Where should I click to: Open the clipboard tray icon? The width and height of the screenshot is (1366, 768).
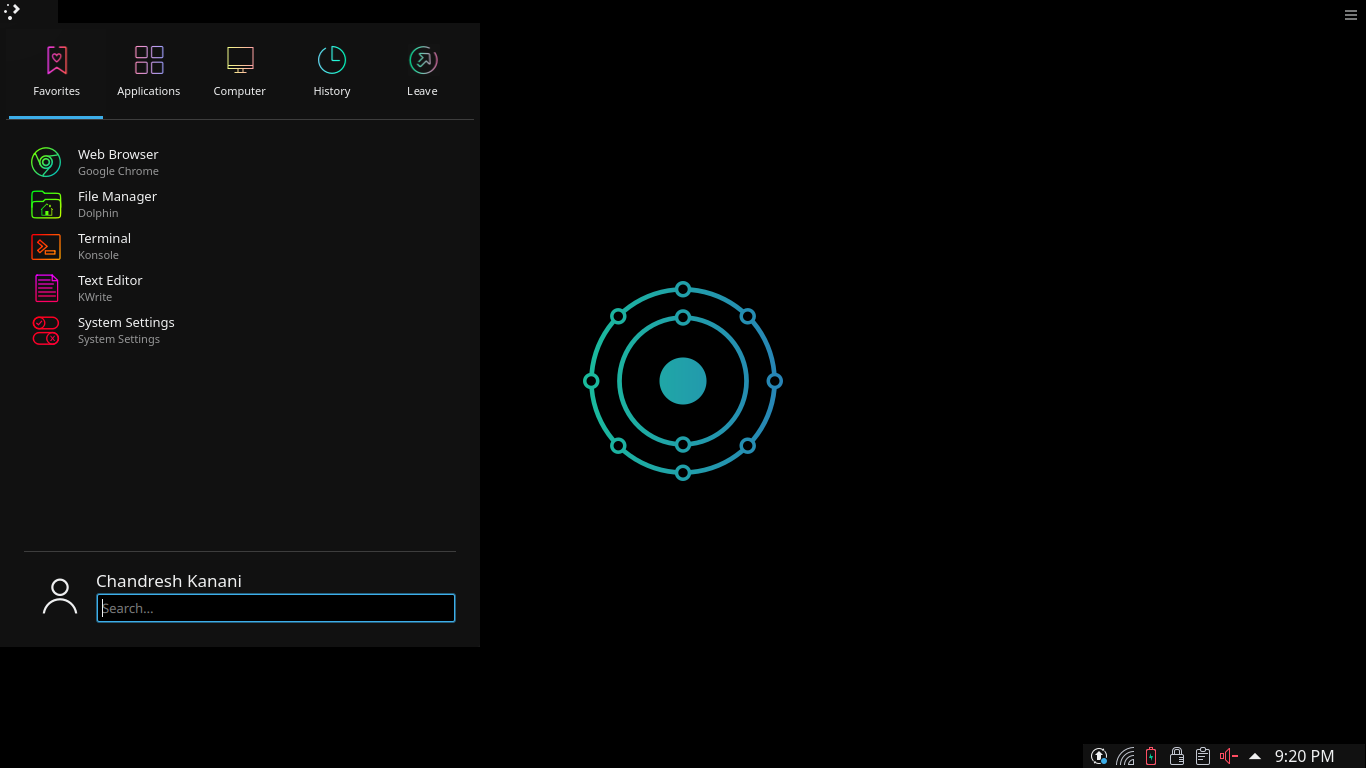point(1203,756)
